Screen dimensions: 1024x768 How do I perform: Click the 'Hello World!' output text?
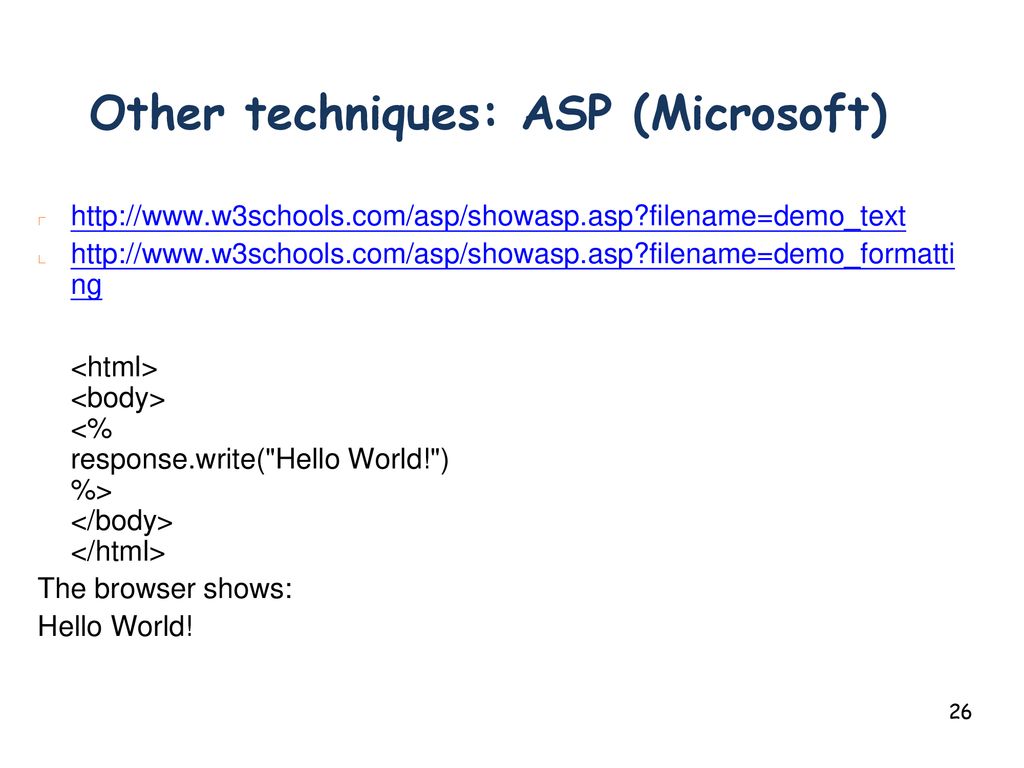[x=115, y=627]
